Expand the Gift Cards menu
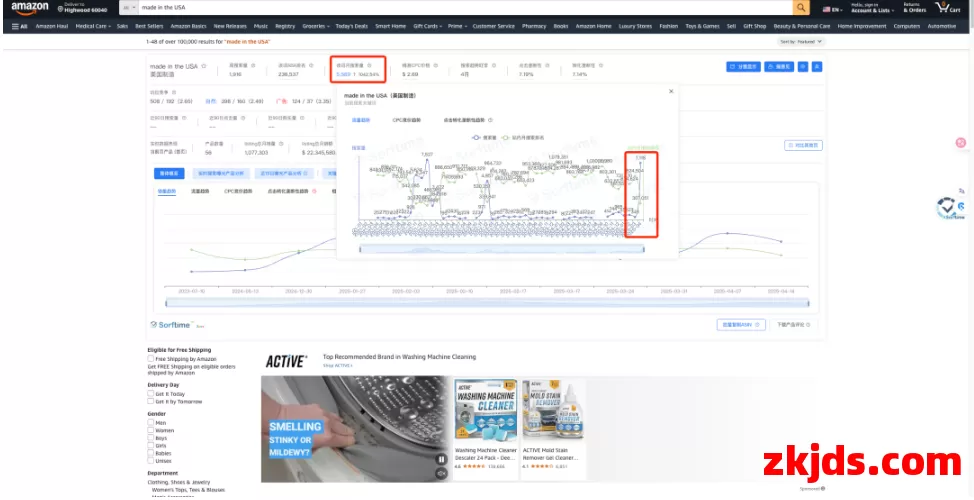The image size is (974, 500). 428,27
